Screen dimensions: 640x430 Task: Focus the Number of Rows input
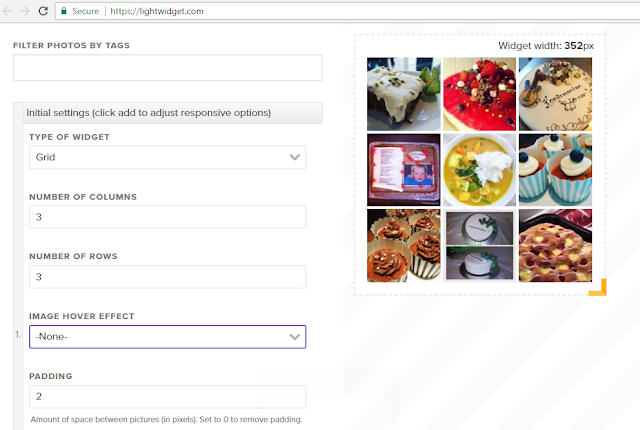(167, 277)
